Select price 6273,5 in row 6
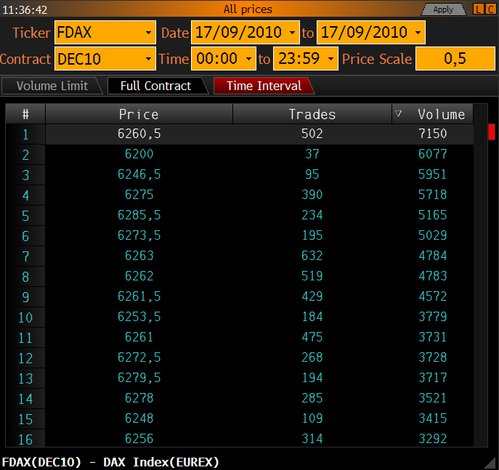499x470 pixels. 139,235
